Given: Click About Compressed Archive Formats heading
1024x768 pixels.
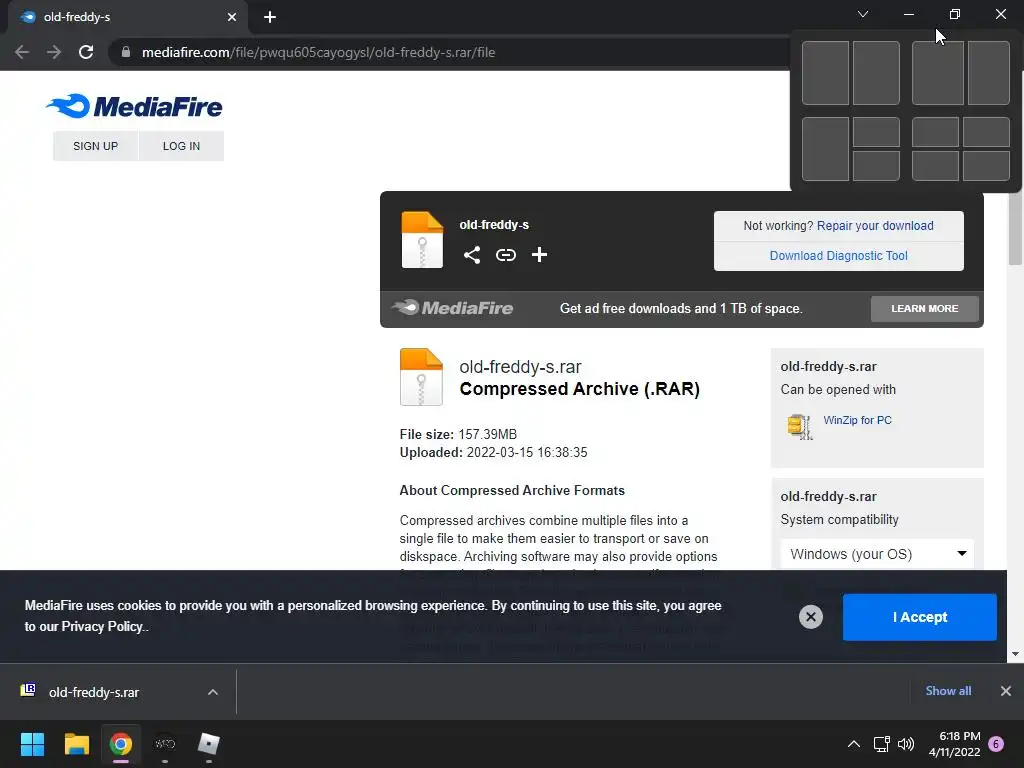Looking at the screenshot, I should tap(512, 490).
